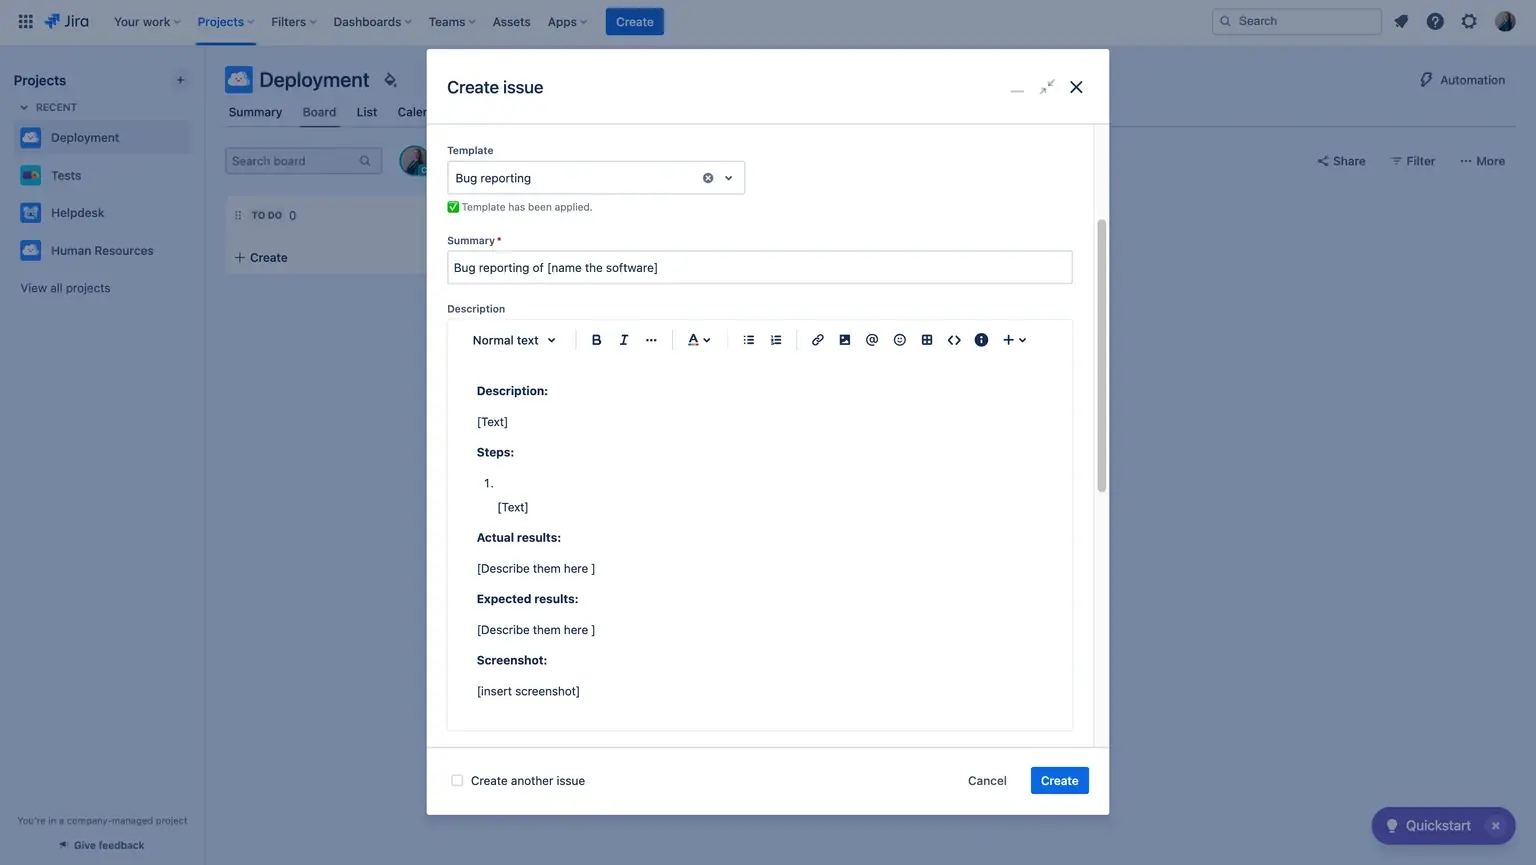
Task: Toggle bold formatting in description editor
Action: [x=596, y=340]
